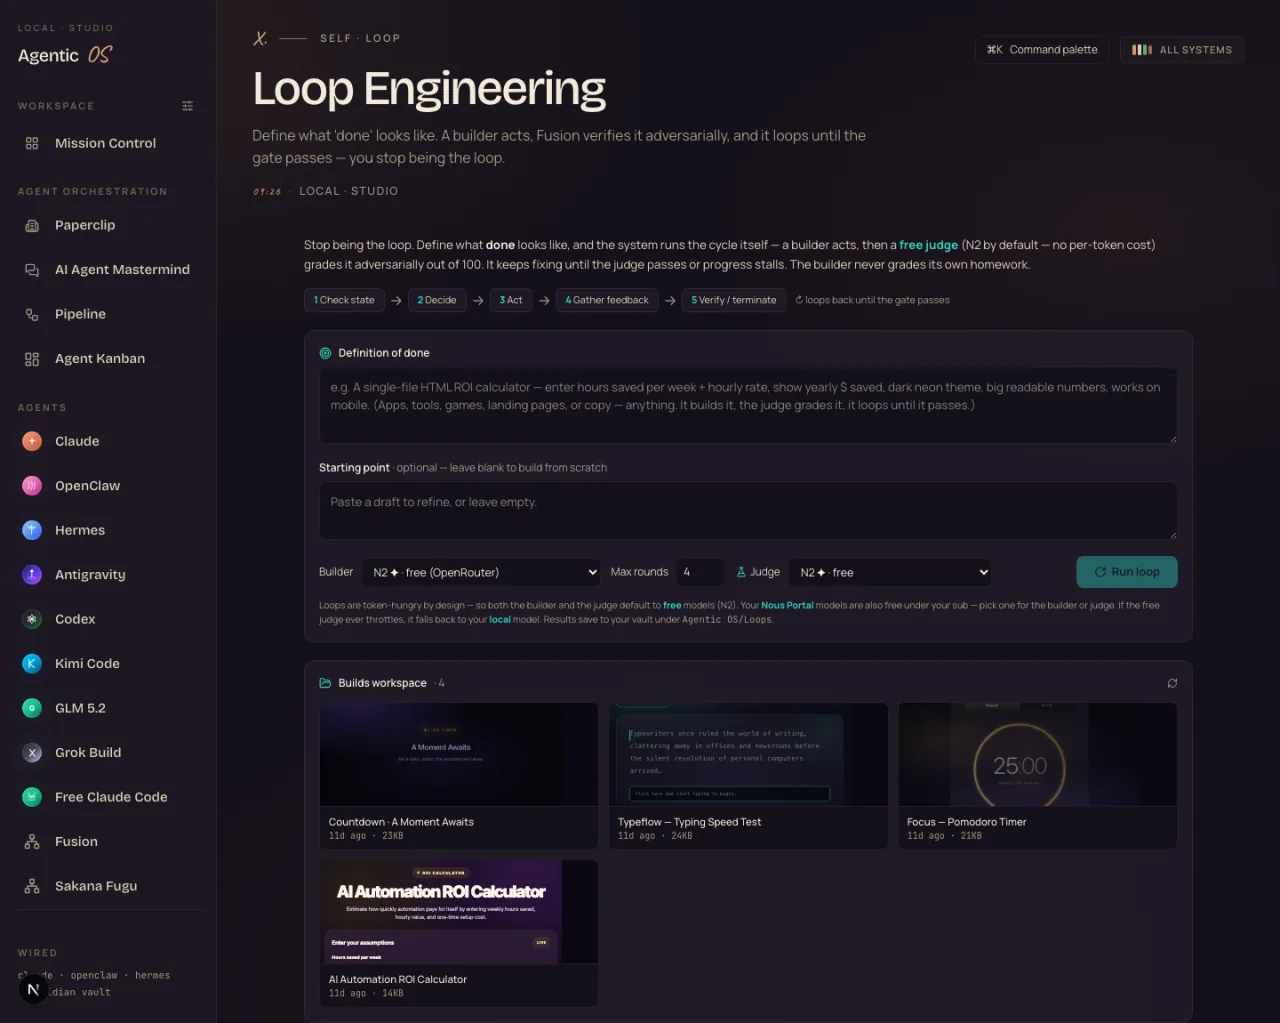Image resolution: width=1280 pixels, height=1023 pixels.
Task: Click the '11d ago · 21KB' Pomodoro metadata
Action: (x=944, y=836)
